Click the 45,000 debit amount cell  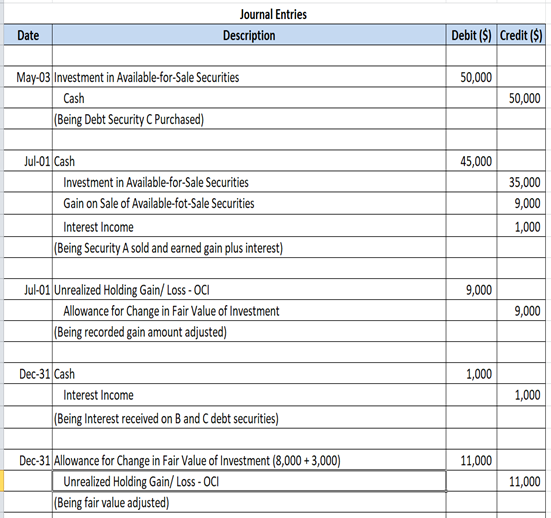471,161
